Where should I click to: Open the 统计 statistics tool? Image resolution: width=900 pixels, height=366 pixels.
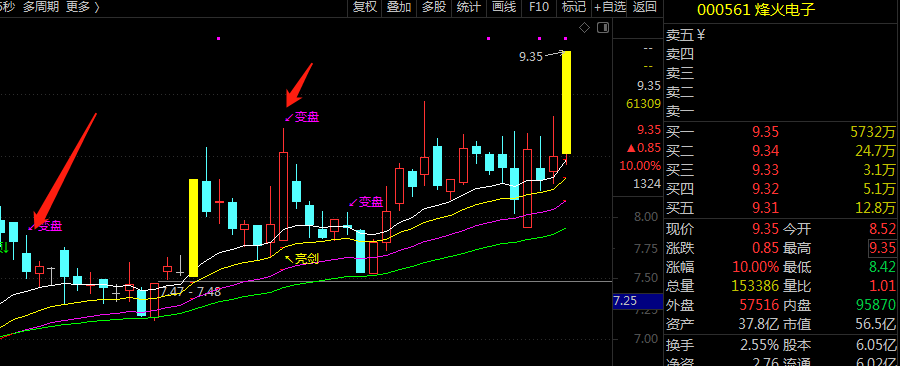(x=469, y=7)
